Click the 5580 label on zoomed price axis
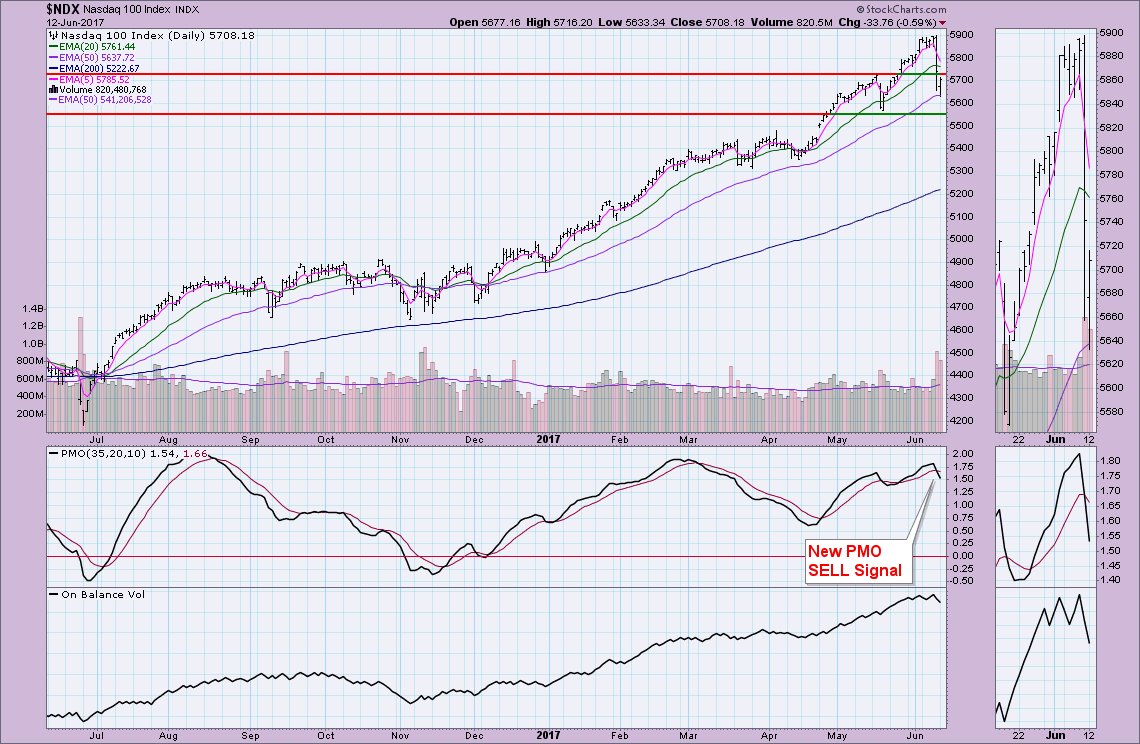This screenshot has height=744, width=1140. (1110, 412)
